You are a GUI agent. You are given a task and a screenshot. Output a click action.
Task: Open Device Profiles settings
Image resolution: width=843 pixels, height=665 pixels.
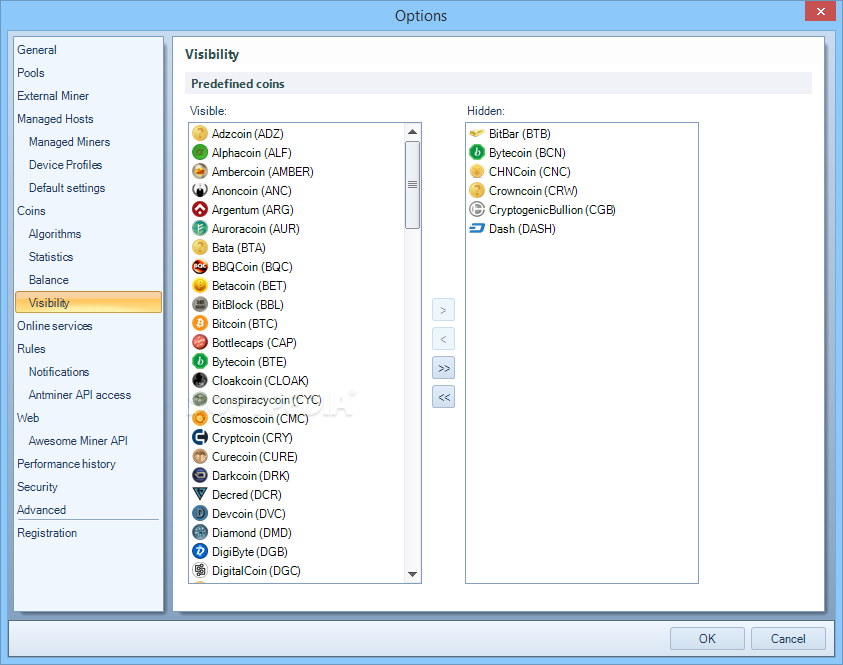(66, 165)
